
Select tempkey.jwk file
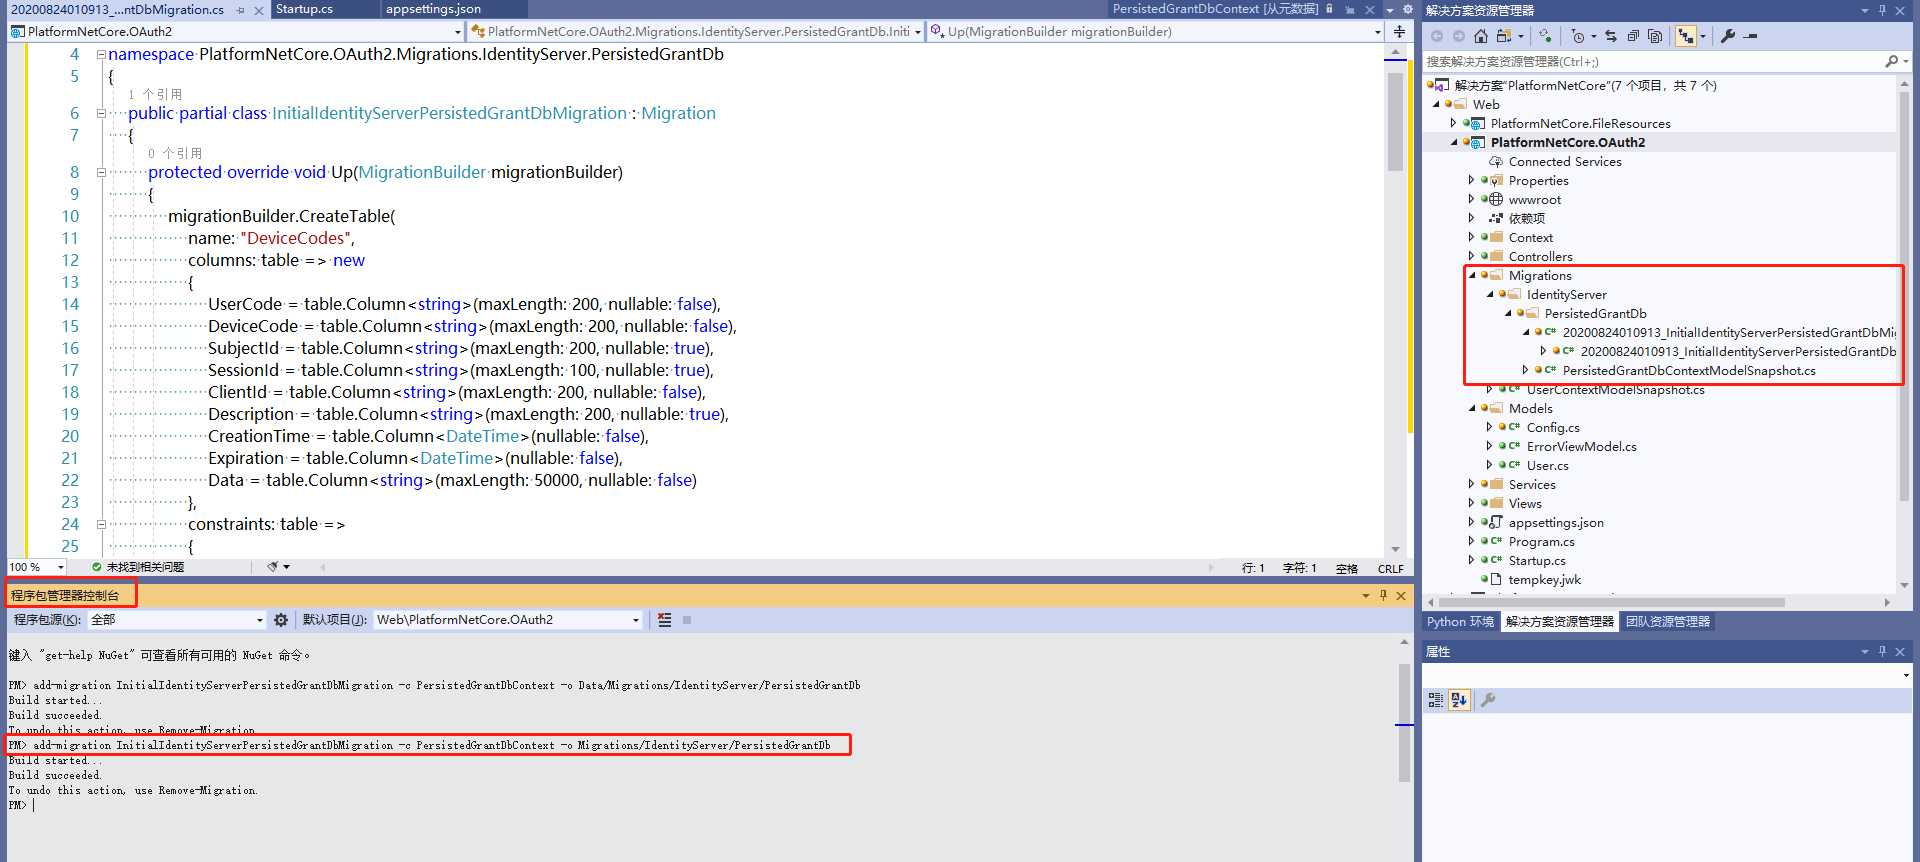(x=1544, y=580)
